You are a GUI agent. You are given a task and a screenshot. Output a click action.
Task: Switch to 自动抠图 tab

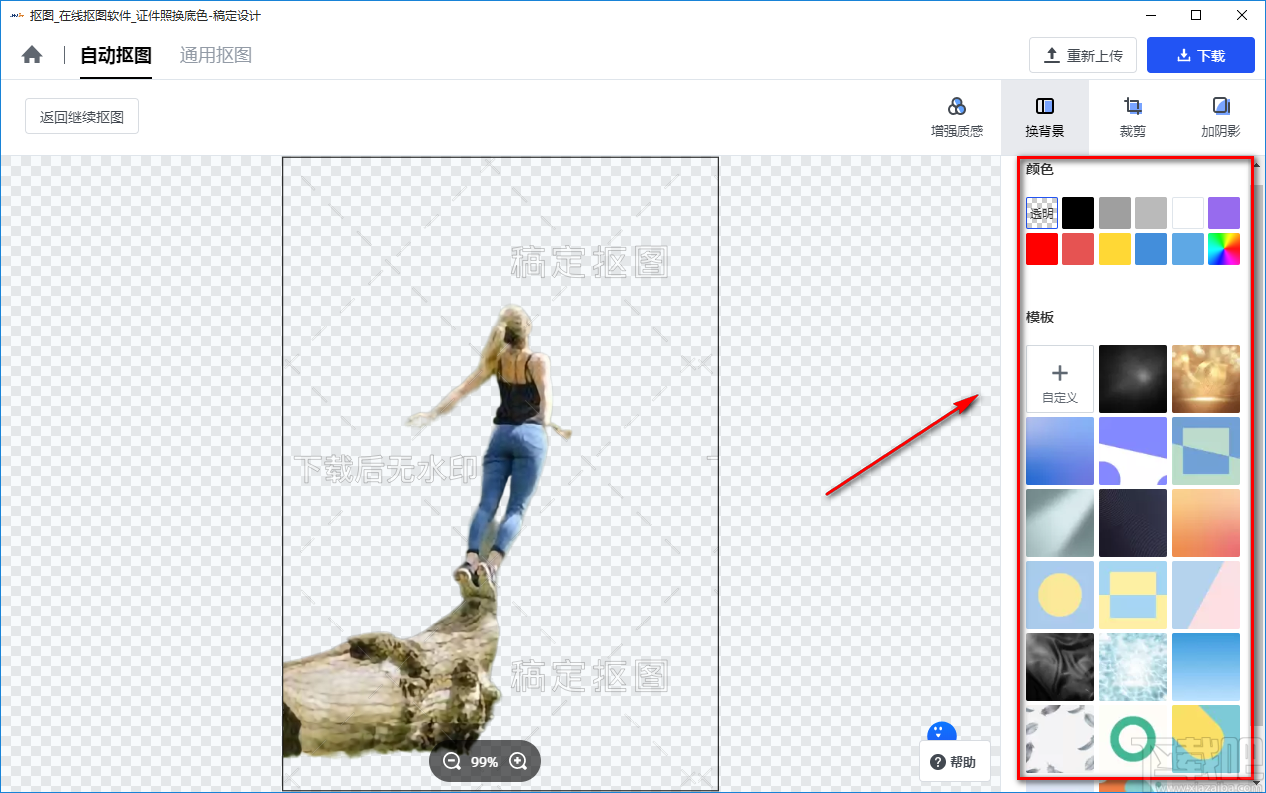click(116, 55)
